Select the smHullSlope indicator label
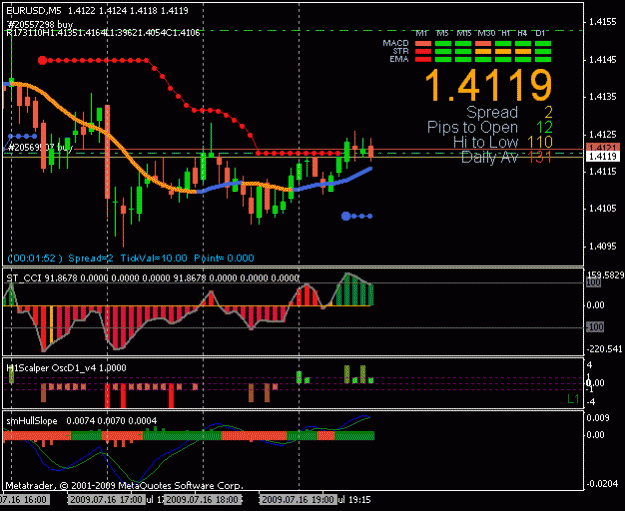 [32, 421]
